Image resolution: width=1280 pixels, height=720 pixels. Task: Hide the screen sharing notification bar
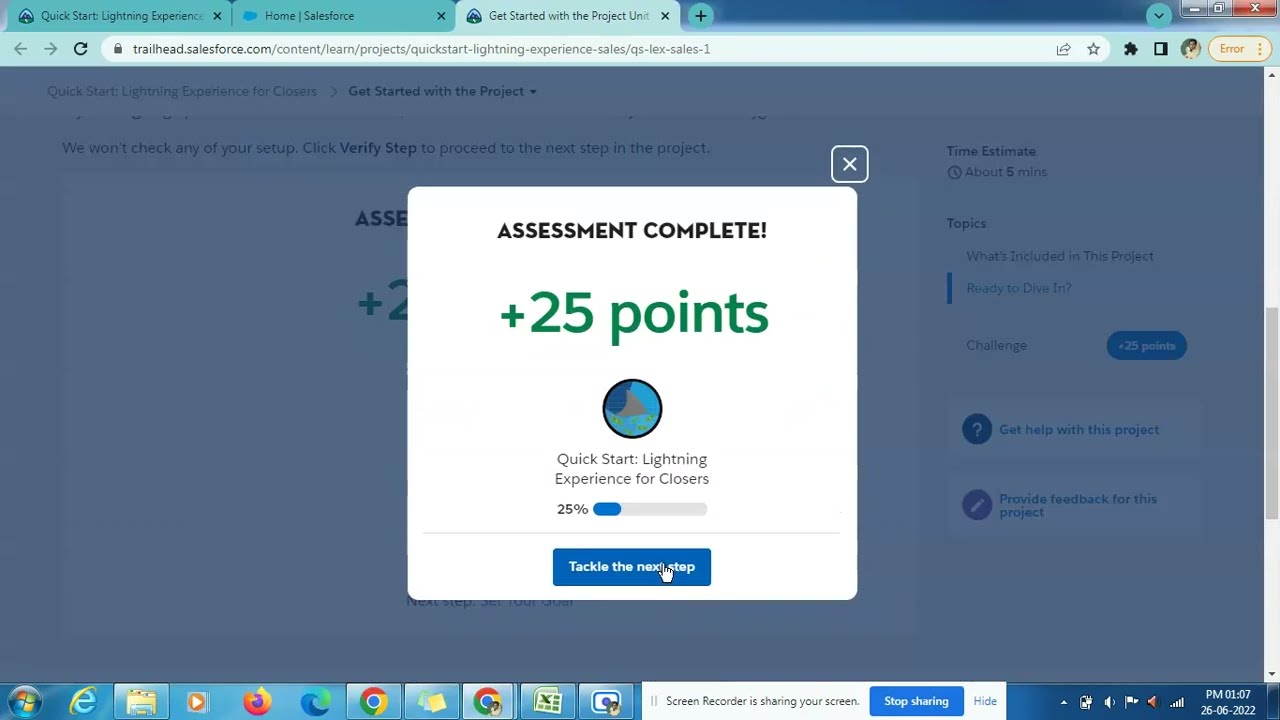click(x=985, y=701)
